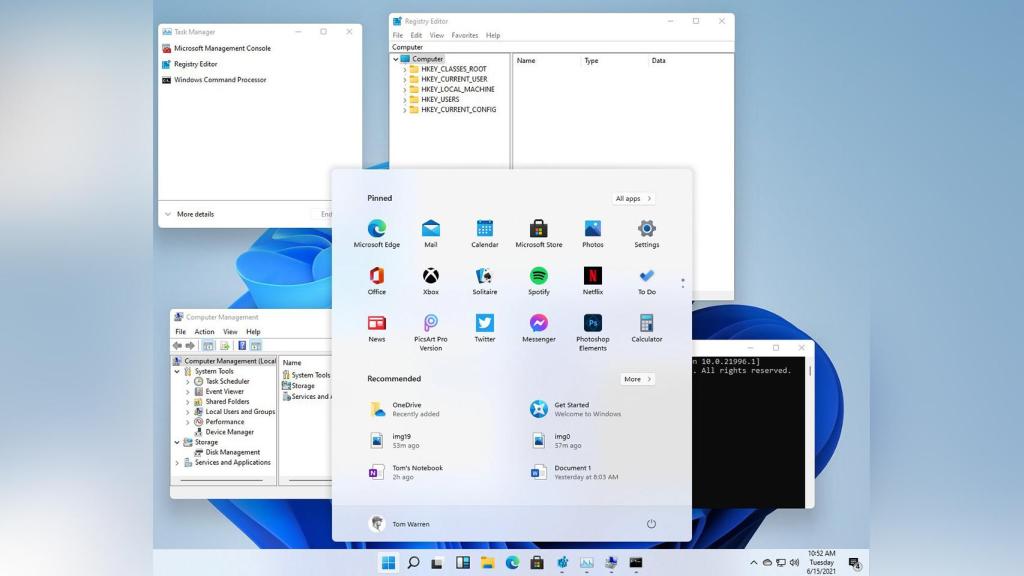
Task: Click More in the Recommended section
Action: coord(637,379)
